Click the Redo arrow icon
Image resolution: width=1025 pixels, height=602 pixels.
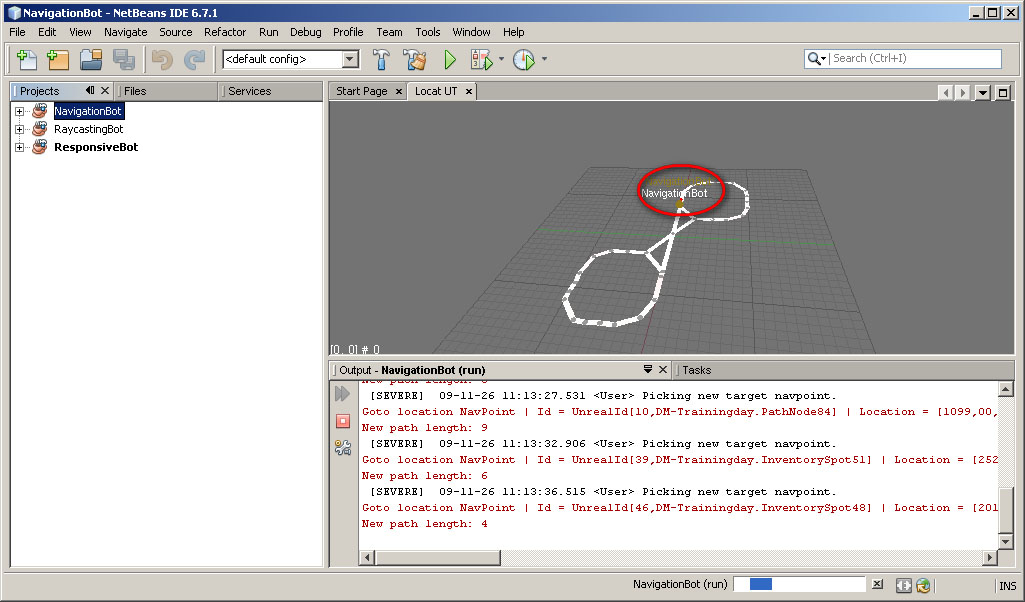point(194,59)
